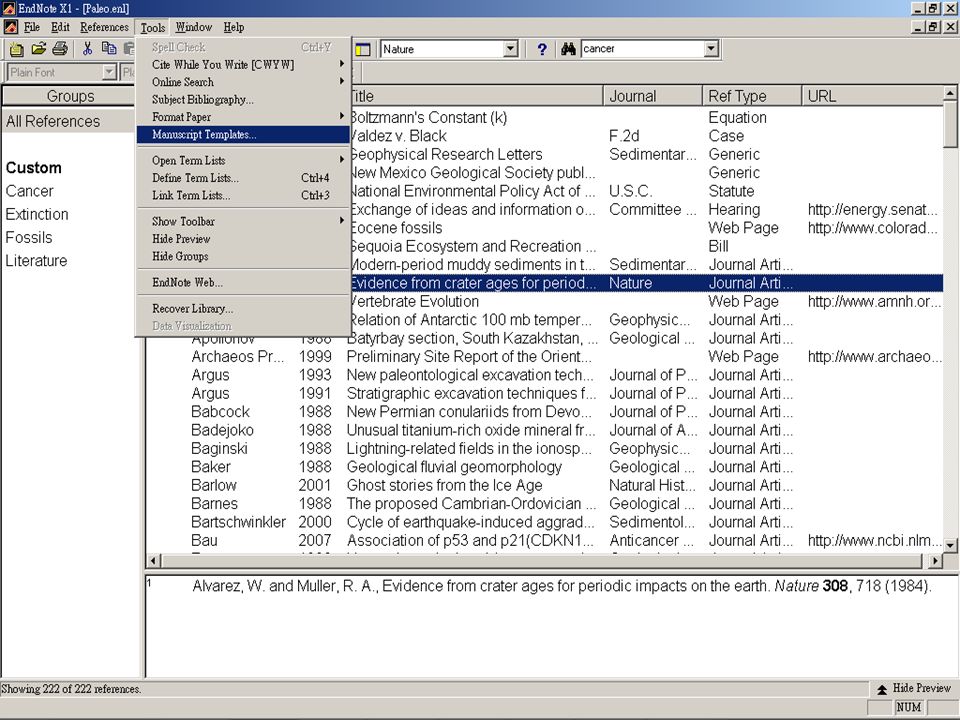Select the Valdez v. Black reference
The width and height of the screenshot is (960, 720).
tap(646, 136)
